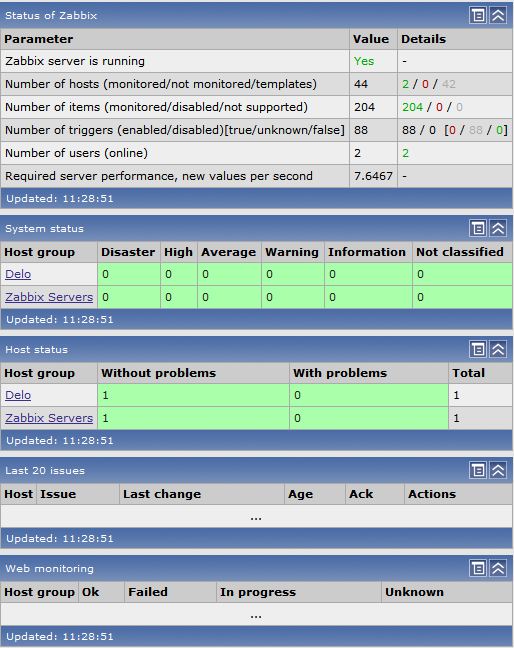Click the hosts value '44'
This screenshot has width=514, height=648.
click(361, 84)
